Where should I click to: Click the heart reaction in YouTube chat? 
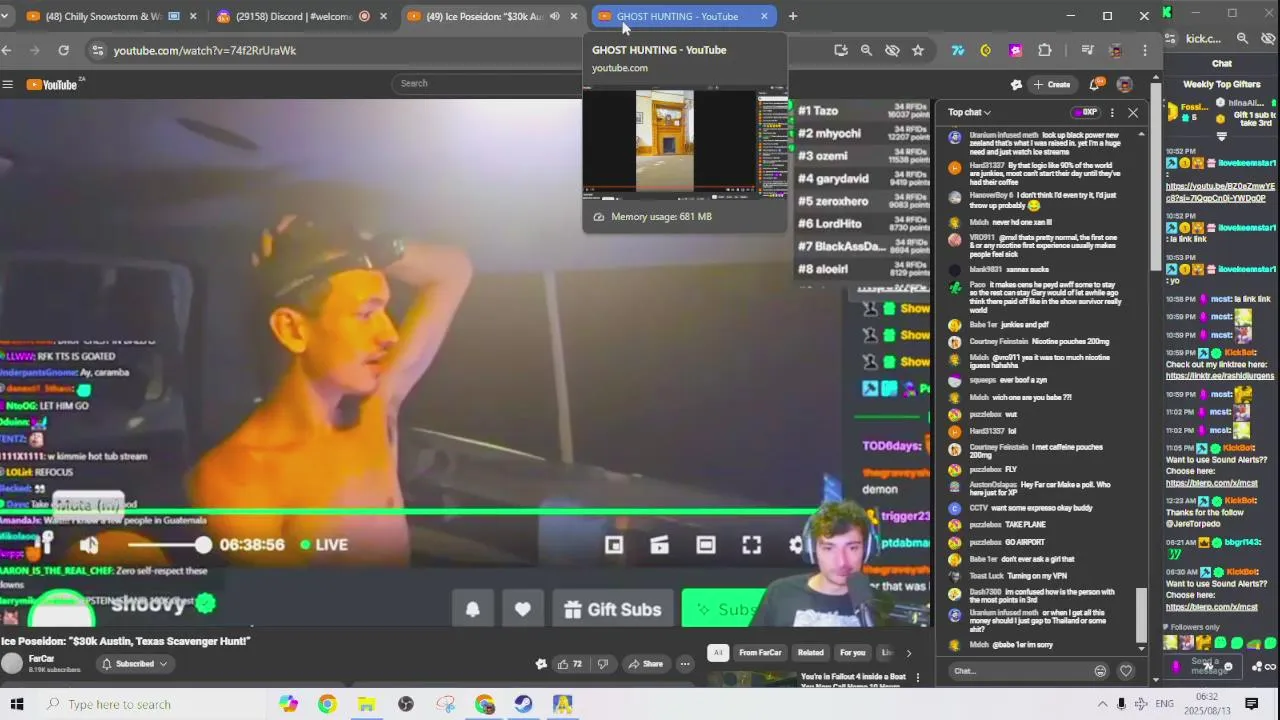(x=1126, y=671)
